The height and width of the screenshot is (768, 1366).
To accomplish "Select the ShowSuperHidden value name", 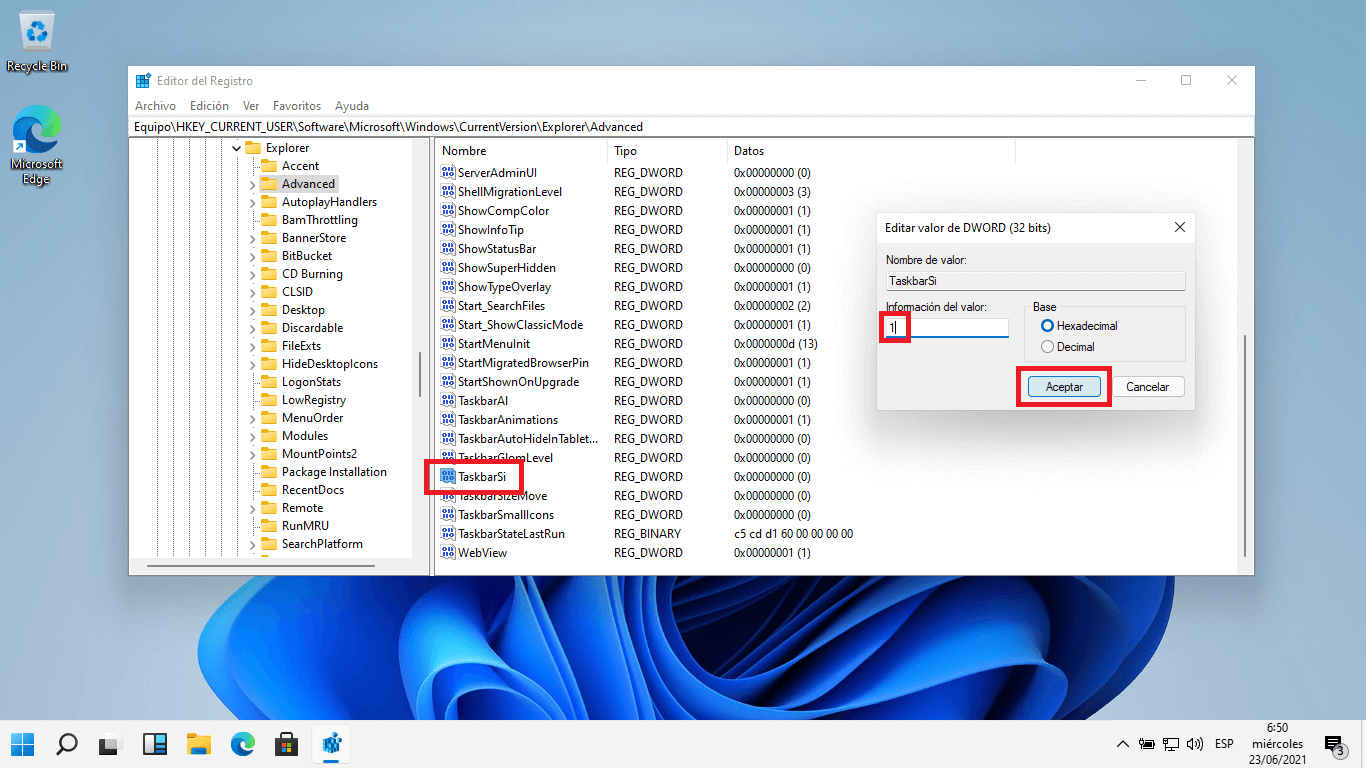I will pos(507,268).
